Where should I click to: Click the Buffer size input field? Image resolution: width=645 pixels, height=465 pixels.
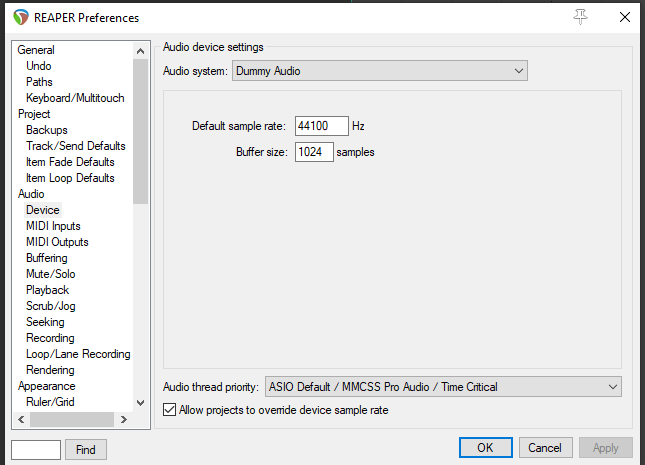click(314, 152)
